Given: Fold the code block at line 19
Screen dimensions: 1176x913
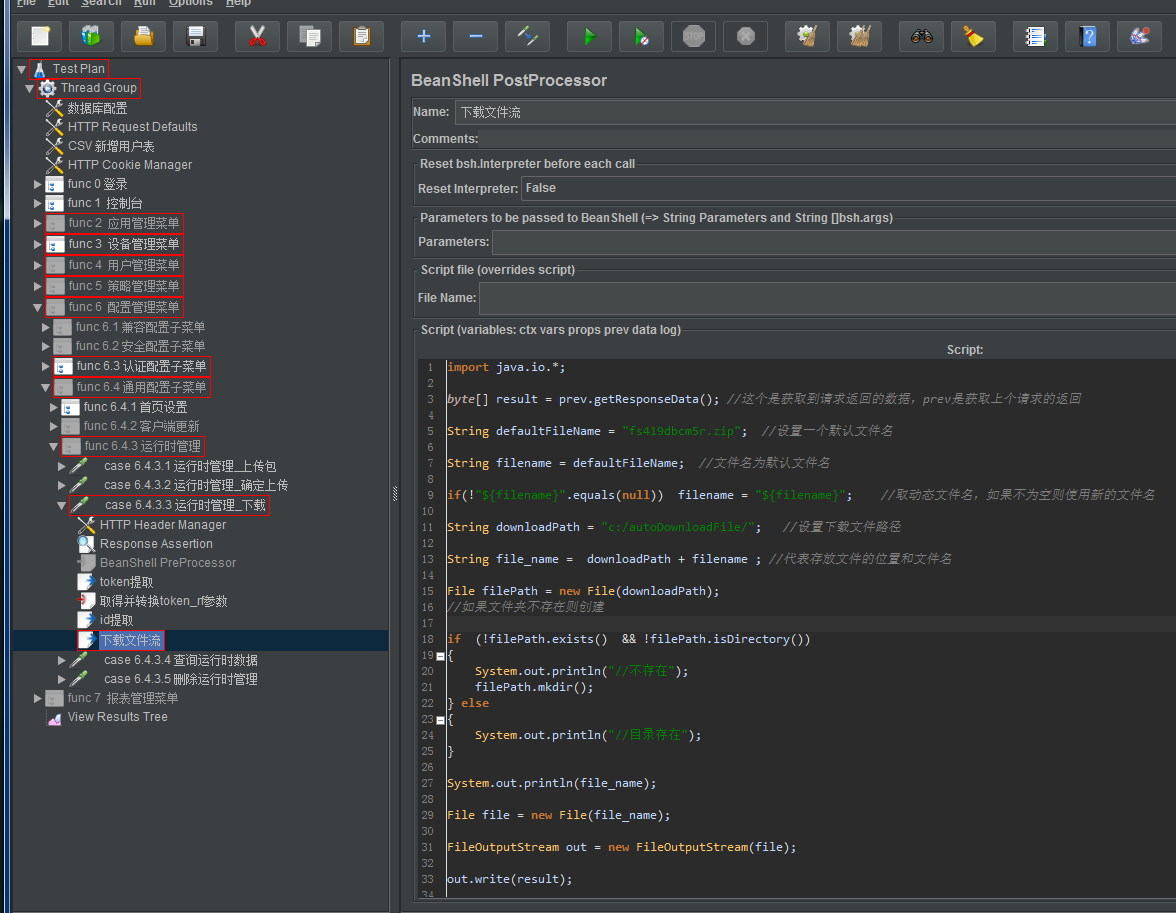Looking at the screenshot, I should click(440, 655).
